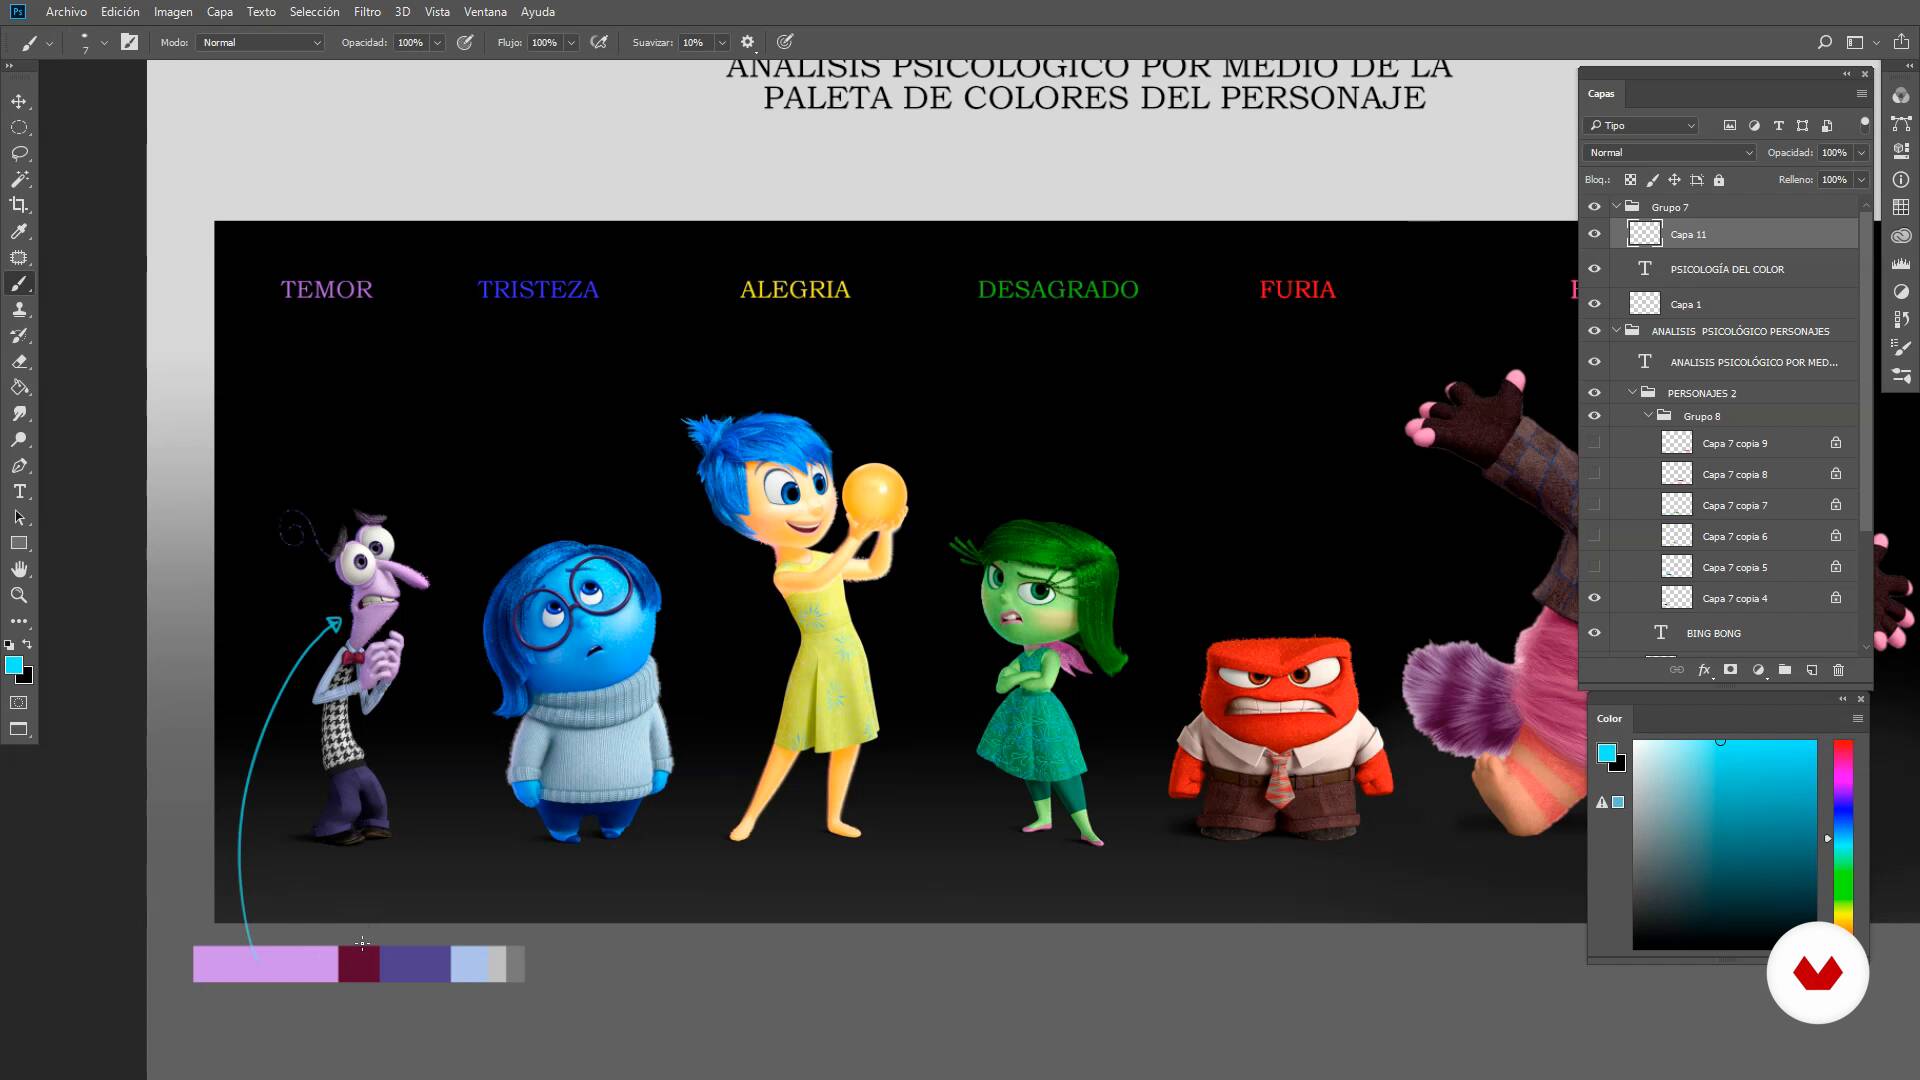This screenshot has width=1920, height=1080.
Task: Click the foreground color swatch in toolbar
Action: [x=13, y=665]
